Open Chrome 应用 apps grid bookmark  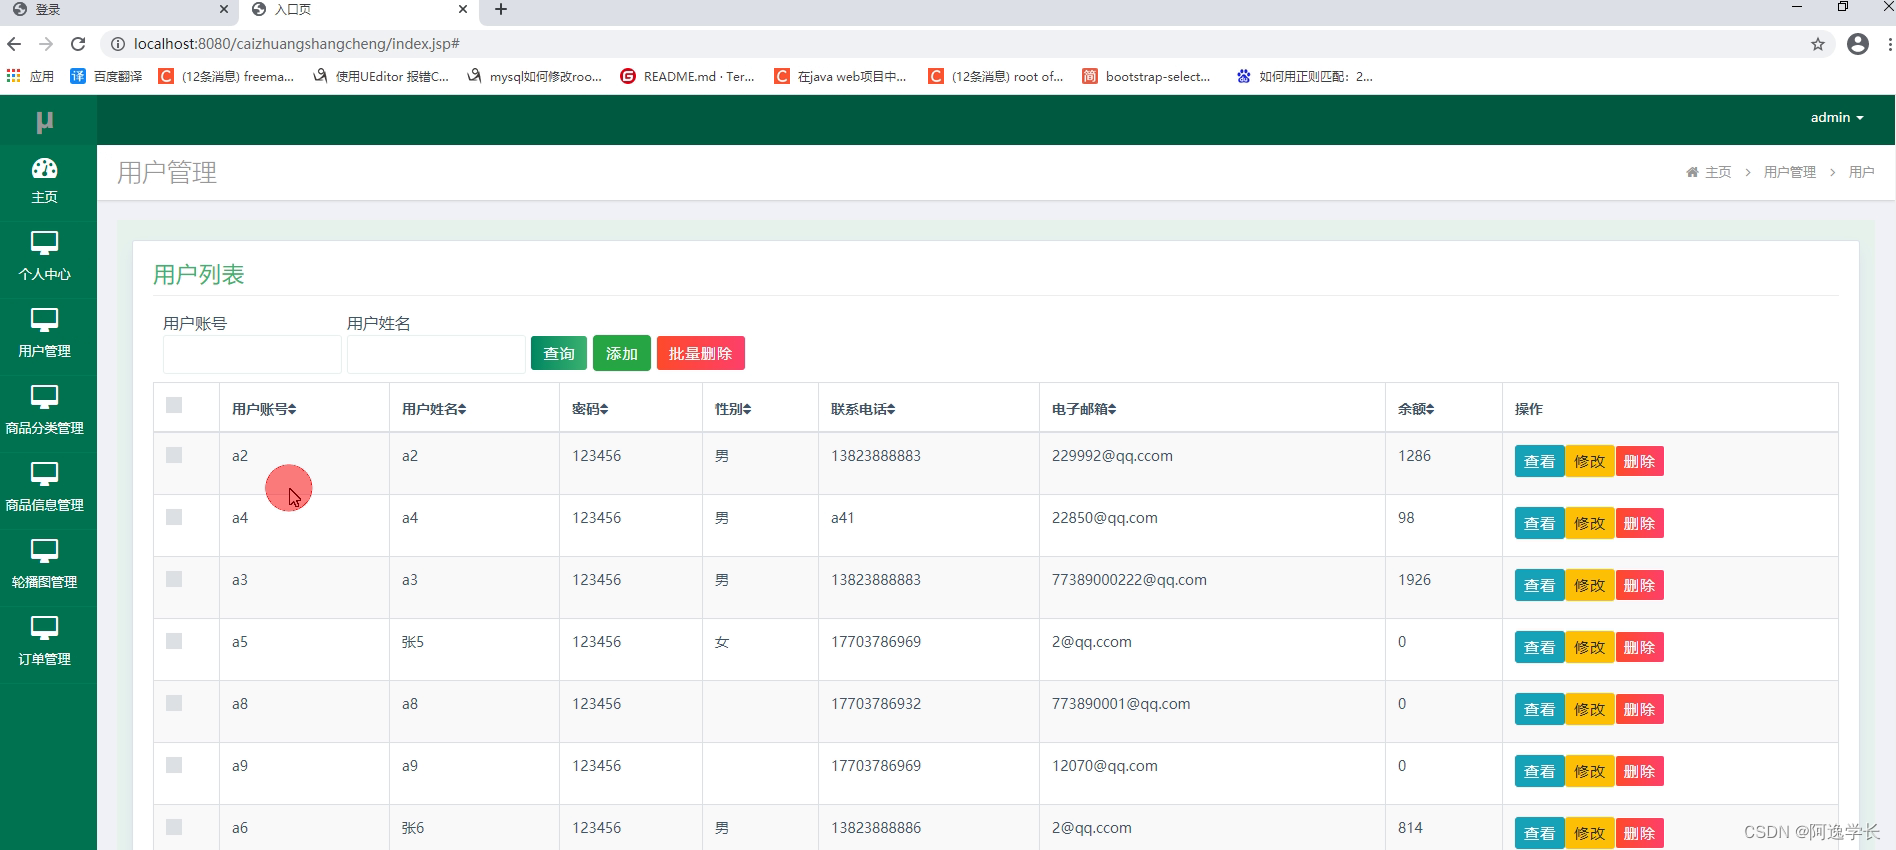30,76
